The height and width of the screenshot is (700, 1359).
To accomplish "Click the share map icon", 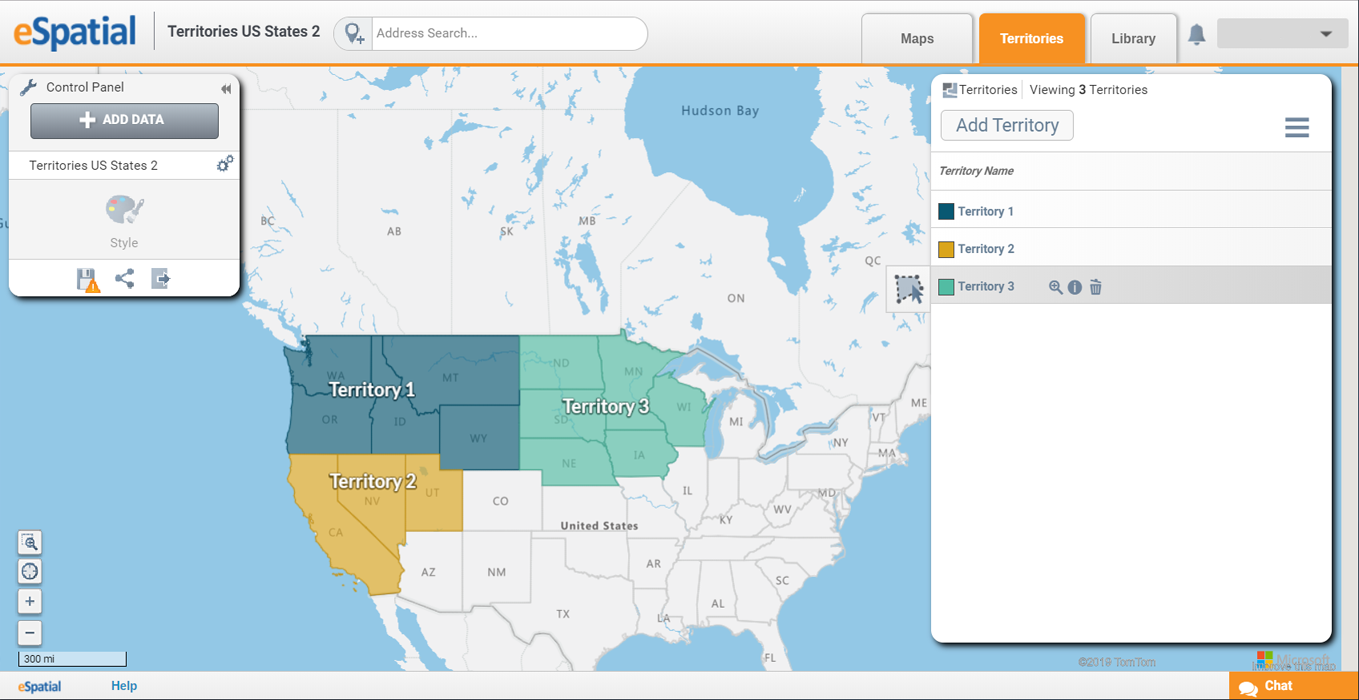I will coord(124,279).
